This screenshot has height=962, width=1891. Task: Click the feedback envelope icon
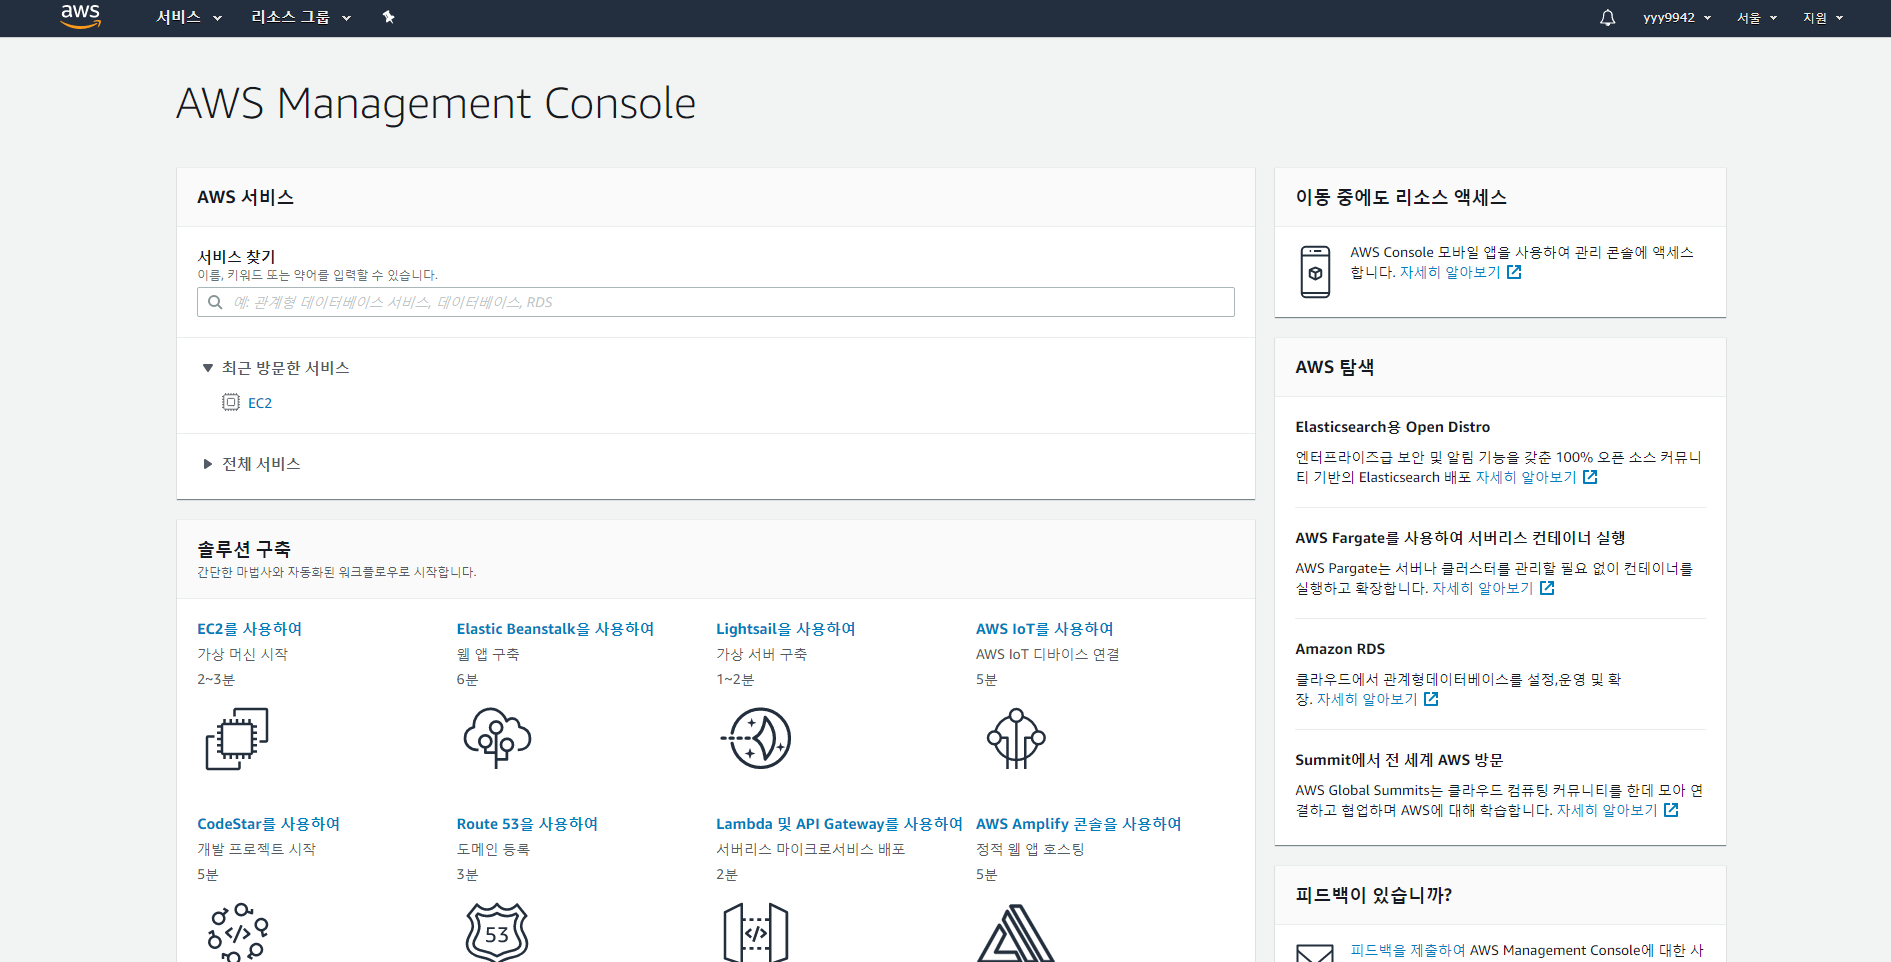pos(1315,952)
